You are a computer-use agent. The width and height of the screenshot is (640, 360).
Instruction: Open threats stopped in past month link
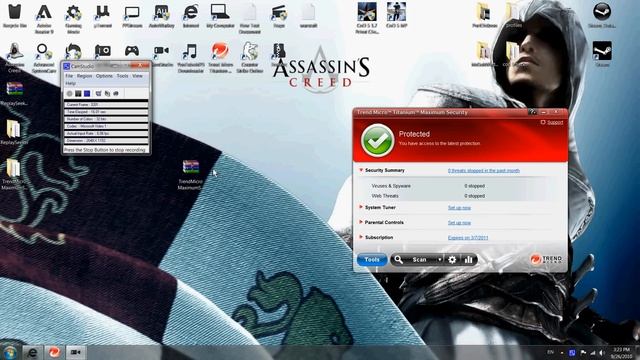click(484, 171)
